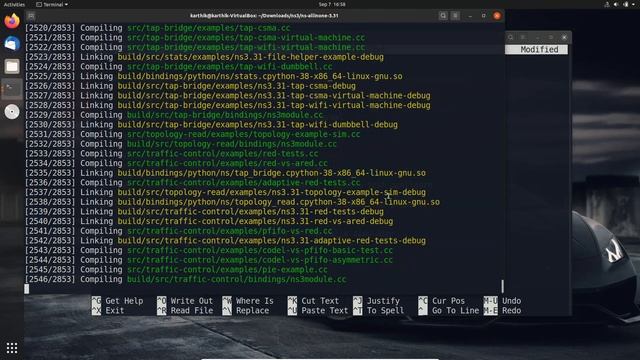Close the background nano terminal window
The height and width of the screenshot is (360, 640).
564,37
